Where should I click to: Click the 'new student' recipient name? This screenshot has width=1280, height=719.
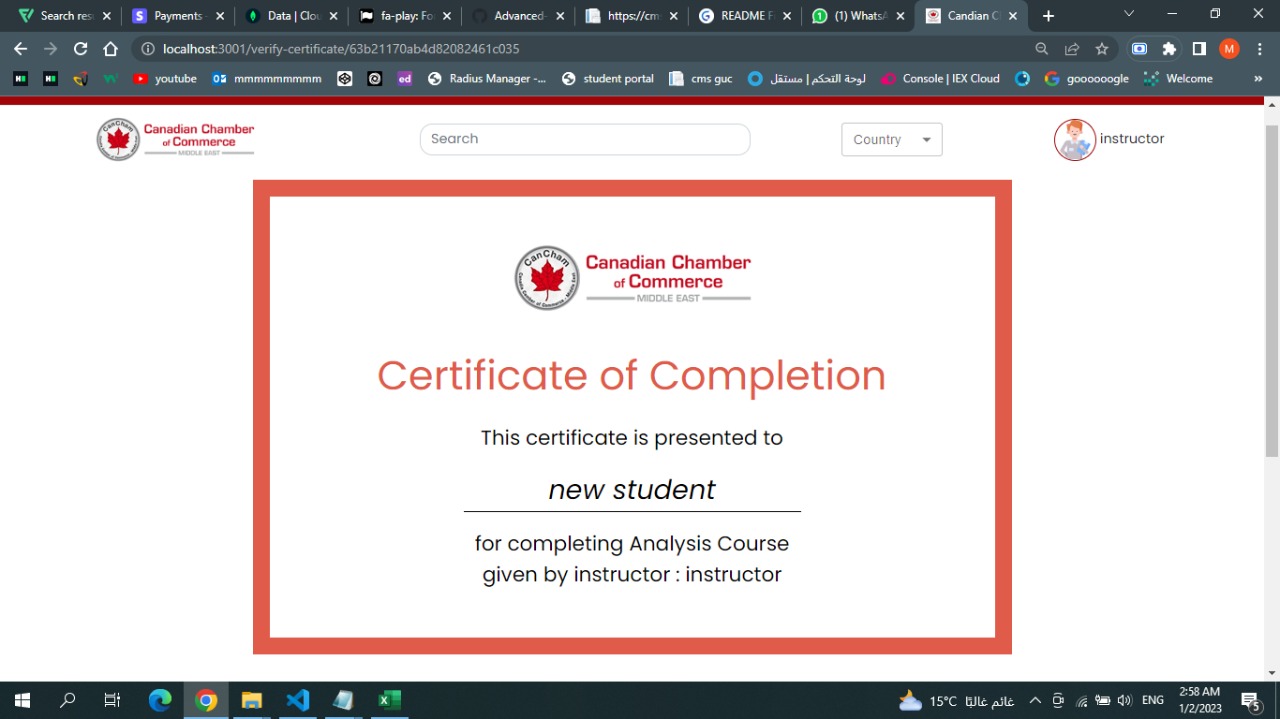(x=632, y=490)
